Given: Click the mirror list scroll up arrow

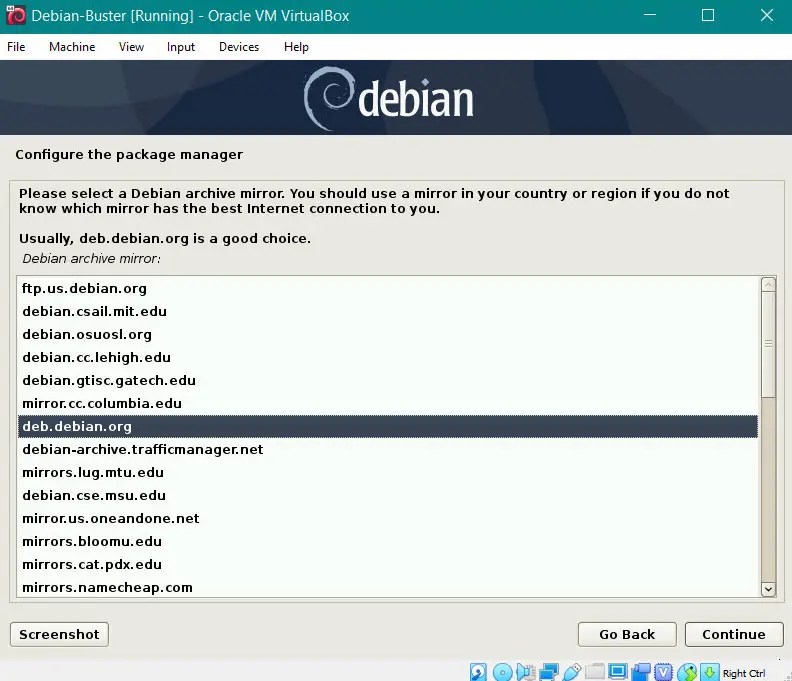Looking at the screenshot, I should pos(768,284).
